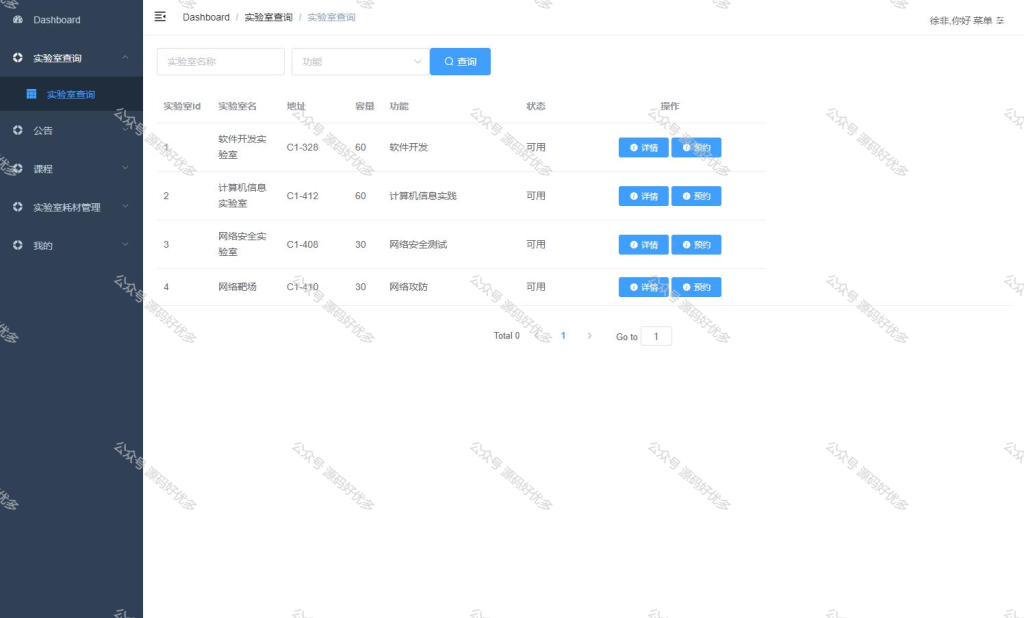Image resolution: width=1024 pixels, height=618 pixels.
Task: Click the 状态 column header
Action: (x=536, y=106)
